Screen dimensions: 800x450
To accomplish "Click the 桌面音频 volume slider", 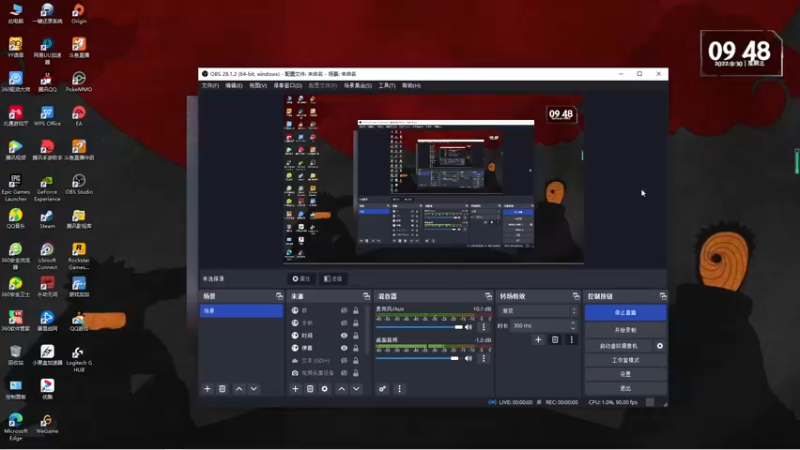I will coord(417,358).
